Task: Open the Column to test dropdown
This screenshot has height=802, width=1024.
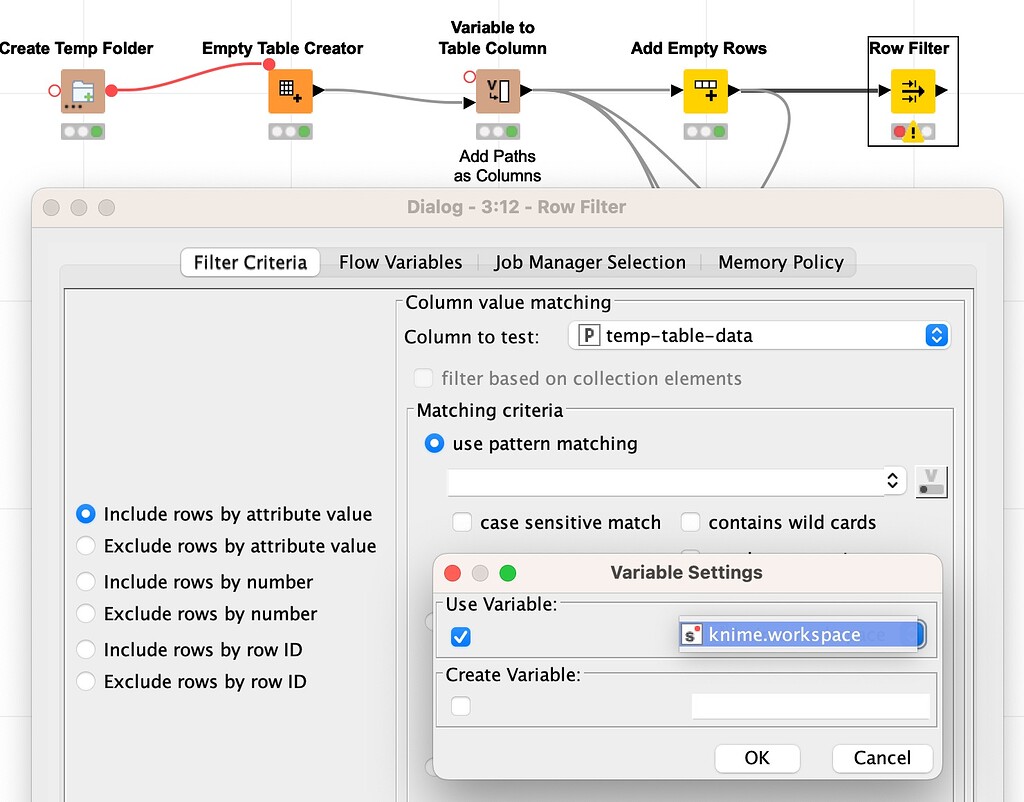Action: click(936, 335)
